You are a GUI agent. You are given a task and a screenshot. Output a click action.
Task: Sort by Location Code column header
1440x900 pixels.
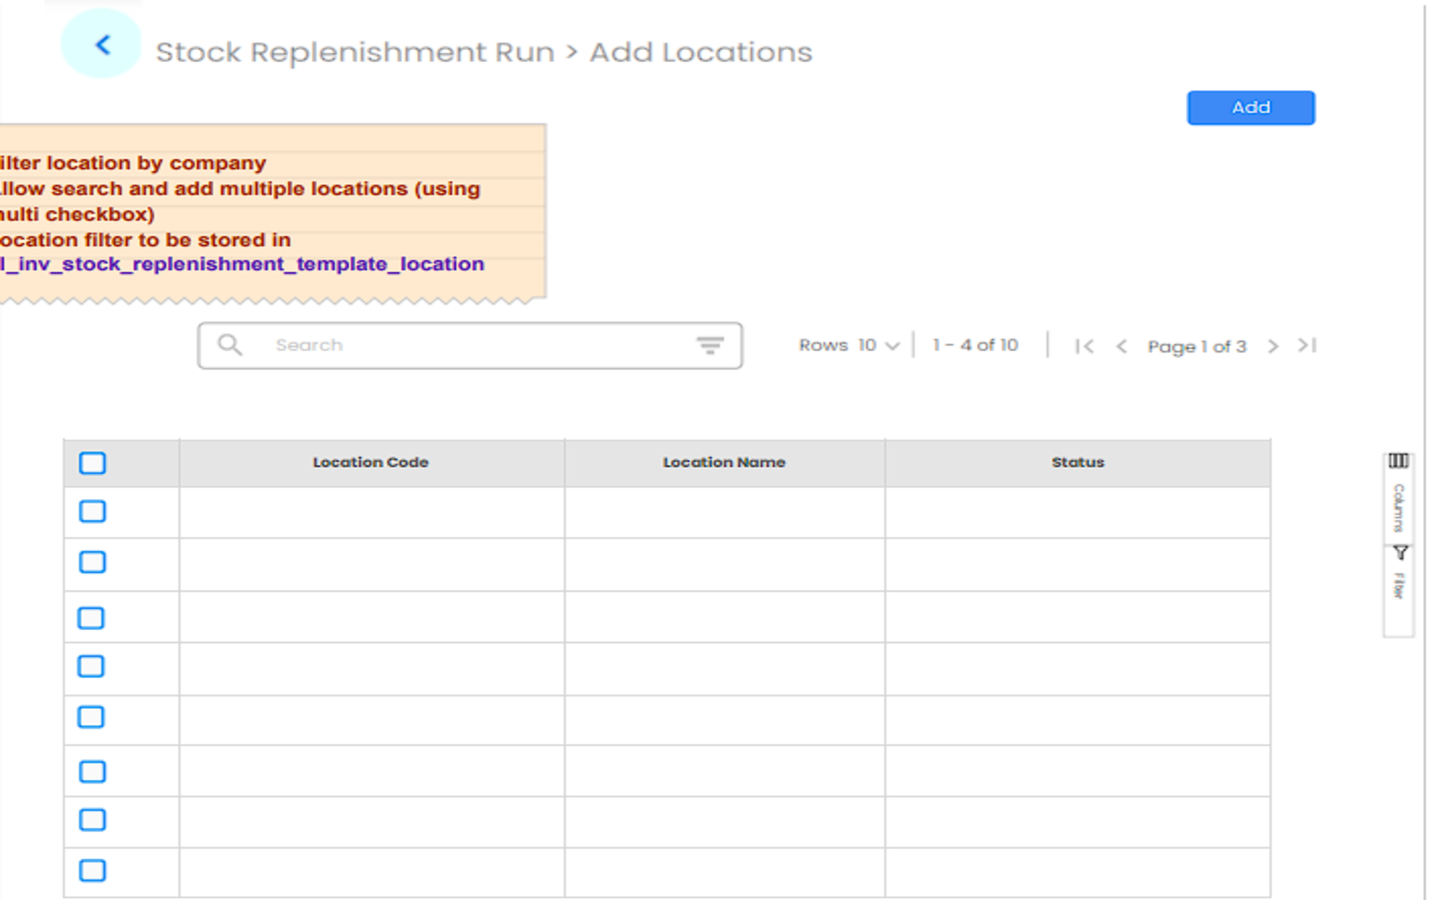pos(370,463)
